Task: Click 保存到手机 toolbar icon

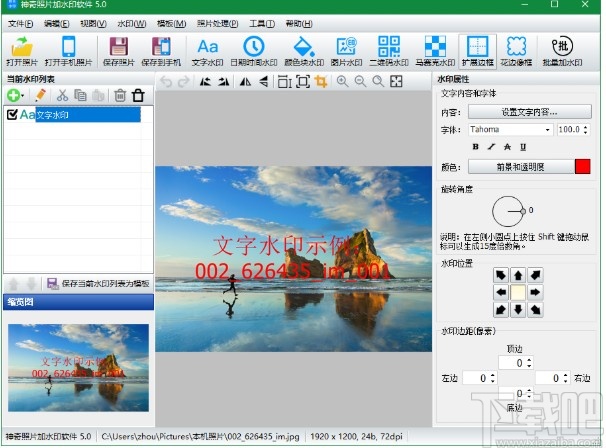Action: pyautogui.click(x=161, y=51)
